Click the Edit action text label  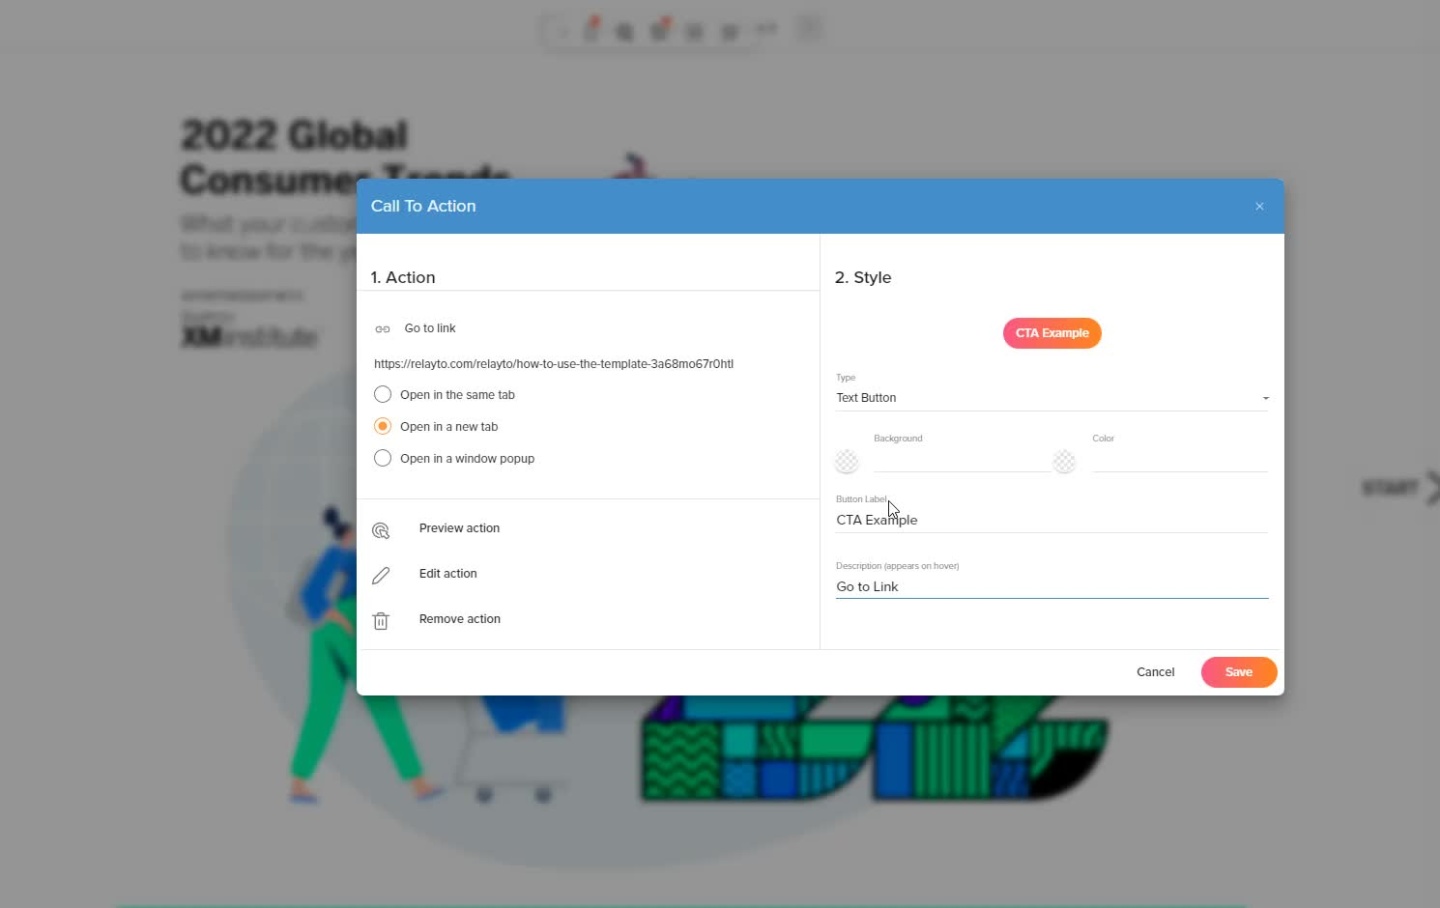tap(448, 574)
